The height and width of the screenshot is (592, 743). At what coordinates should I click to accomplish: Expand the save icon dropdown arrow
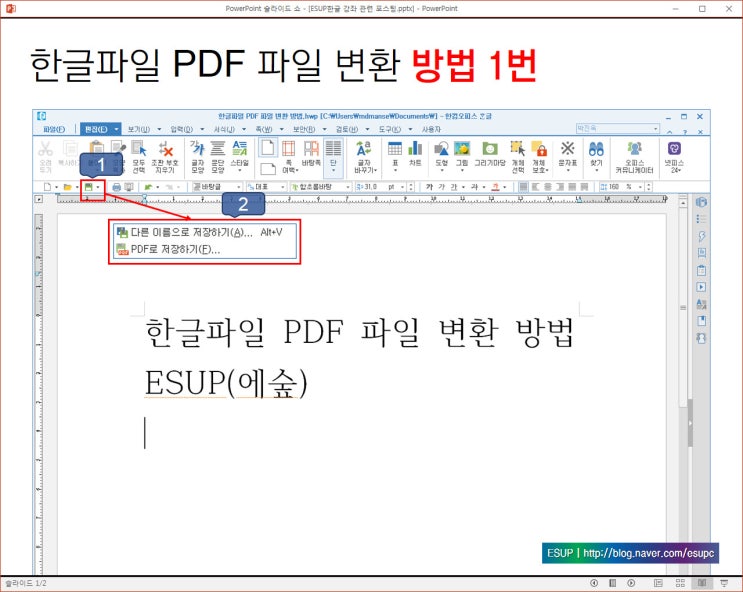tap(98, 187)
